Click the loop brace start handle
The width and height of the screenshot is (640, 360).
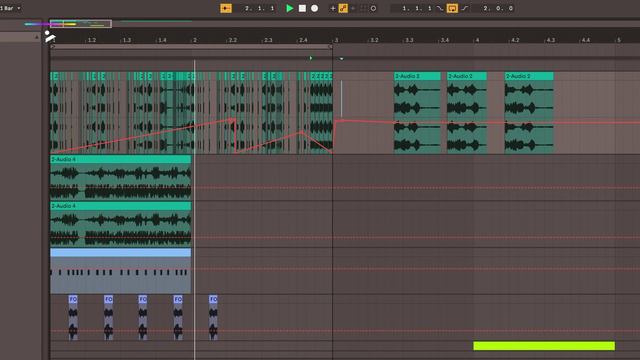coord(52,47)
